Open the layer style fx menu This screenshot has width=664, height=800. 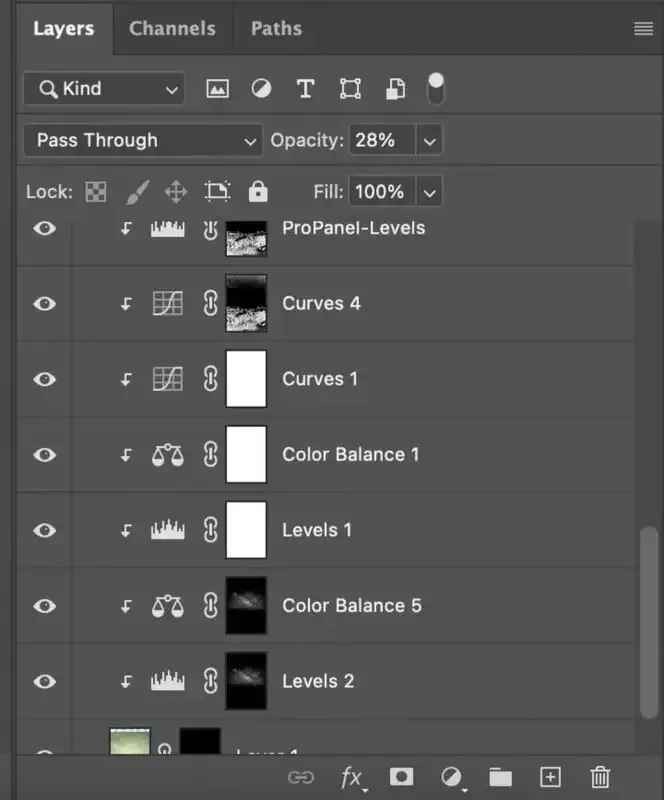tap(351, 777)
